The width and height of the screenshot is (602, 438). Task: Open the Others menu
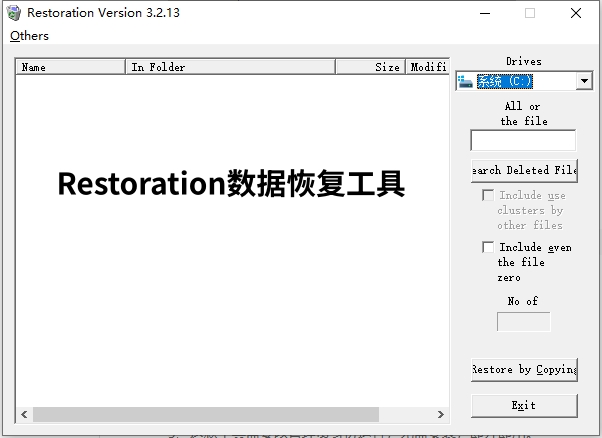tap(29, 36)
